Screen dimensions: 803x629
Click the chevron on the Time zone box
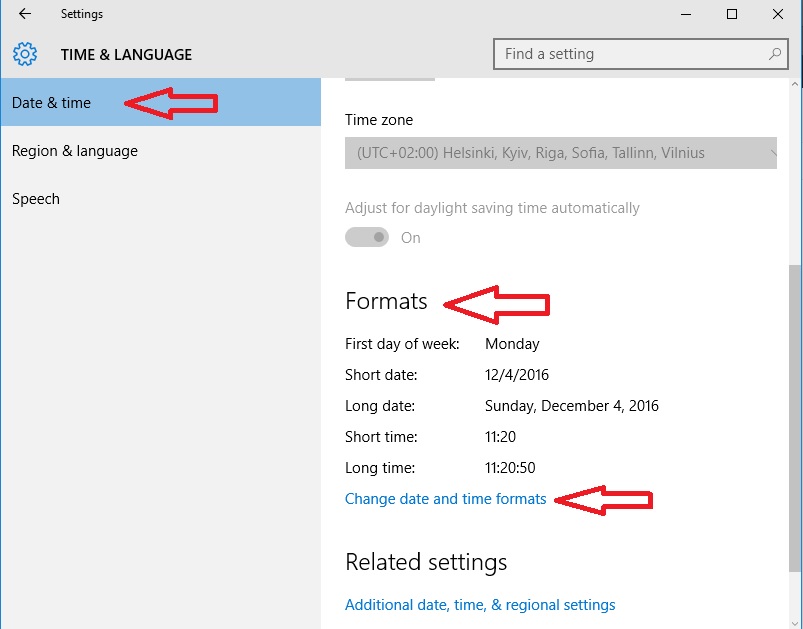click(774, 153)
